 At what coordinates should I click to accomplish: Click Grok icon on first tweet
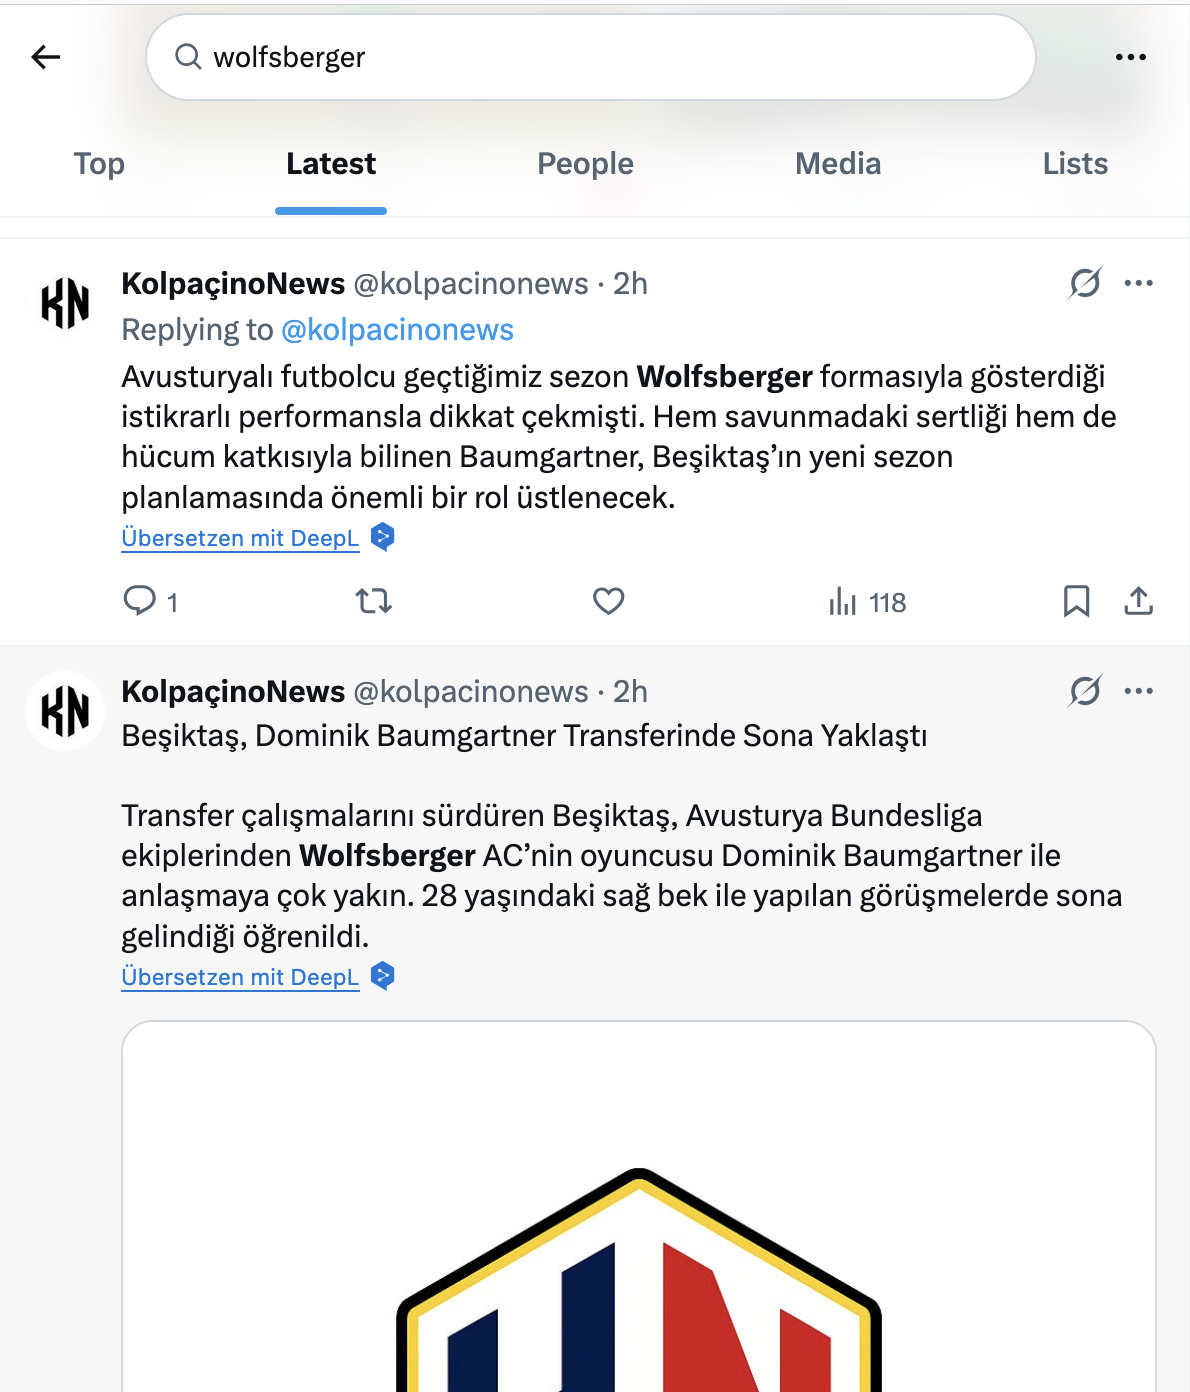point(1085,284)
